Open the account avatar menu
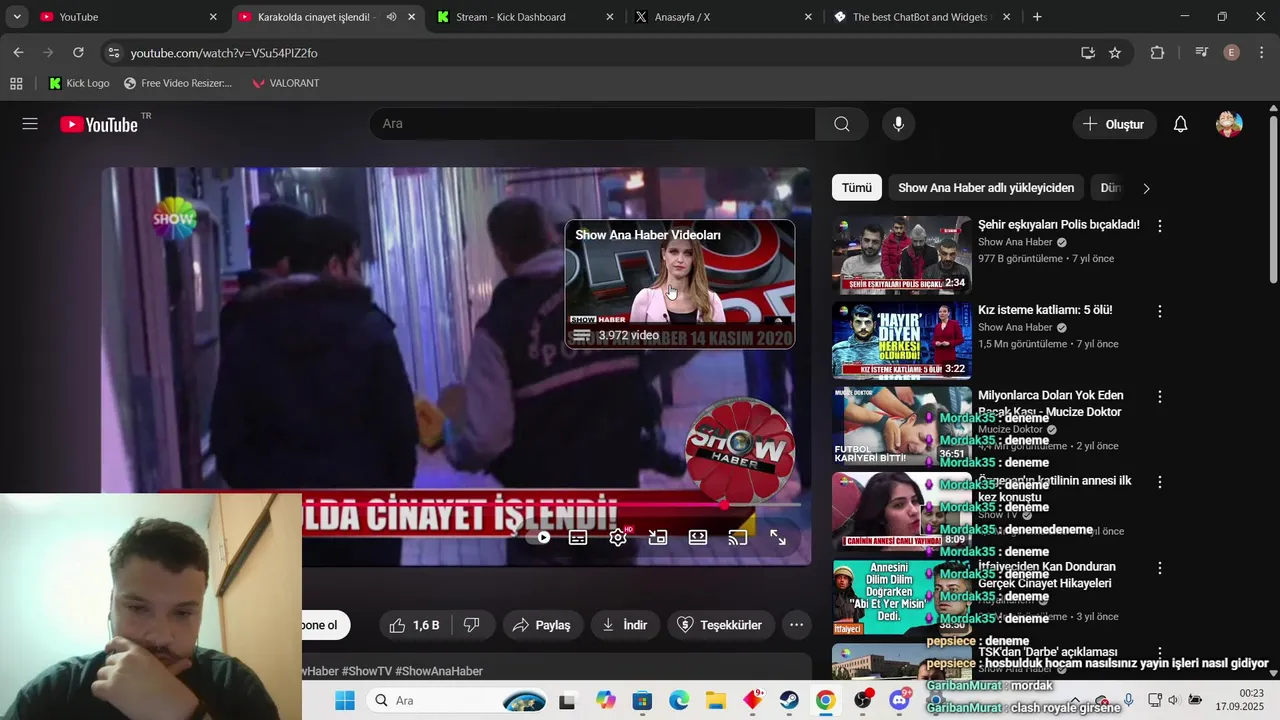Screen dimensions: 1280x720 click(1229, 124)
